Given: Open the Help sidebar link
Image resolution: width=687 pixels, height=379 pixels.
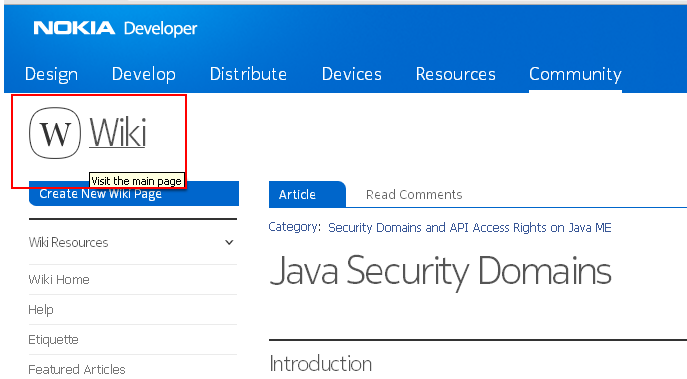Looking at the screenshot, I should click(x=41, y=310).
